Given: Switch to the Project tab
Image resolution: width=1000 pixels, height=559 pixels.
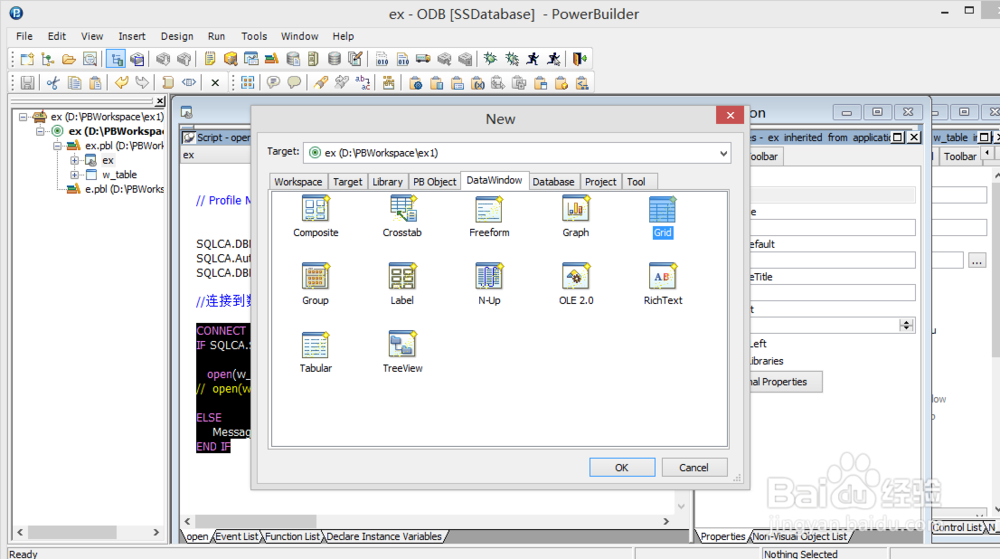Looking at the screenshot, I should point(601,182).
